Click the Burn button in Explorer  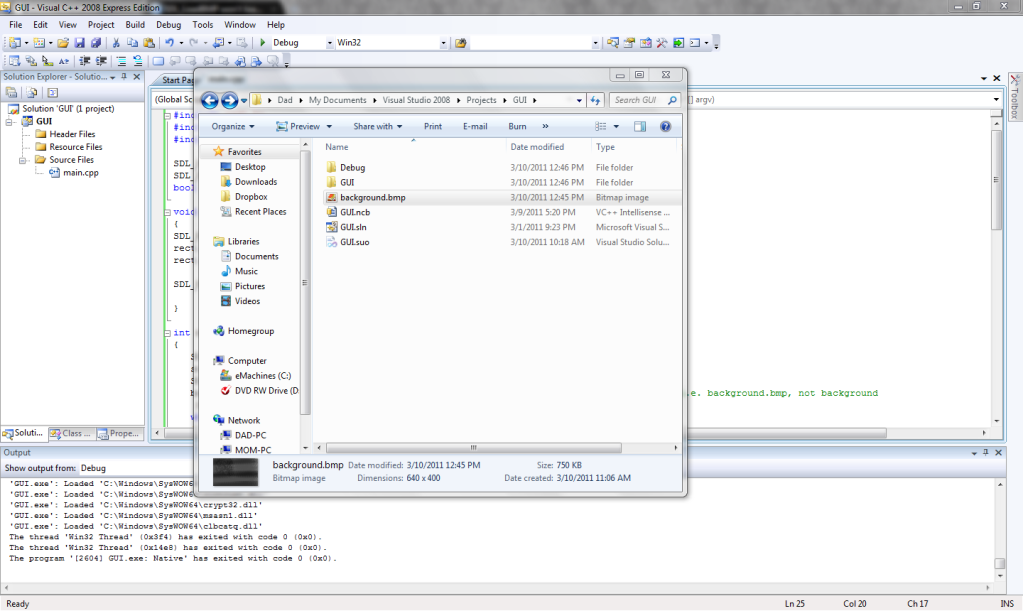(517, 127)
